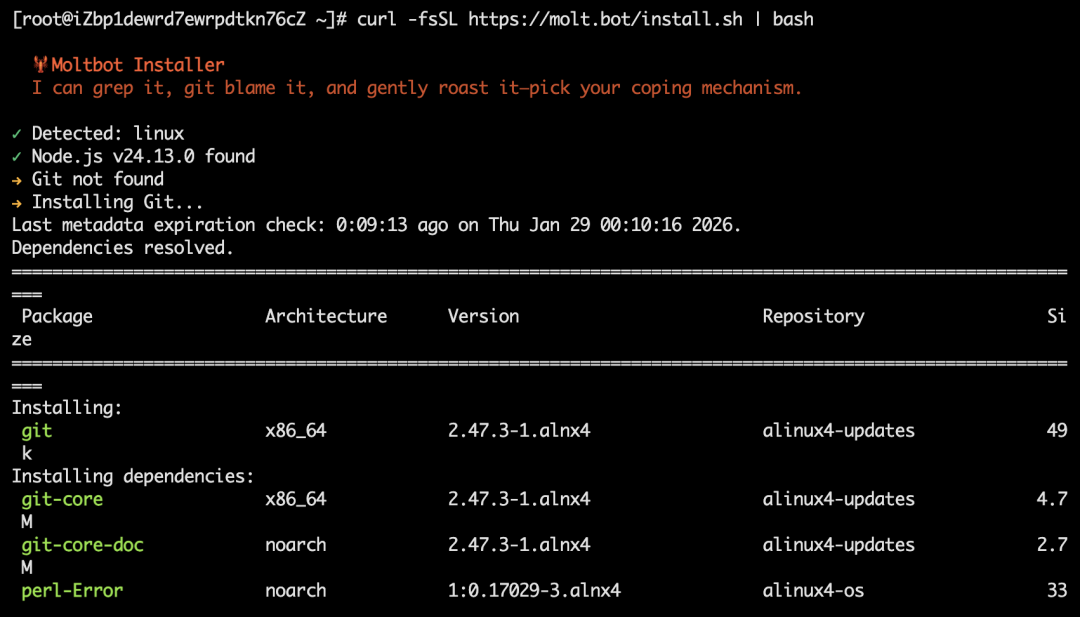Click the orange tagline mentioning "coping mechanism"
Screen dimensions: 1080x617
point(417,88)
